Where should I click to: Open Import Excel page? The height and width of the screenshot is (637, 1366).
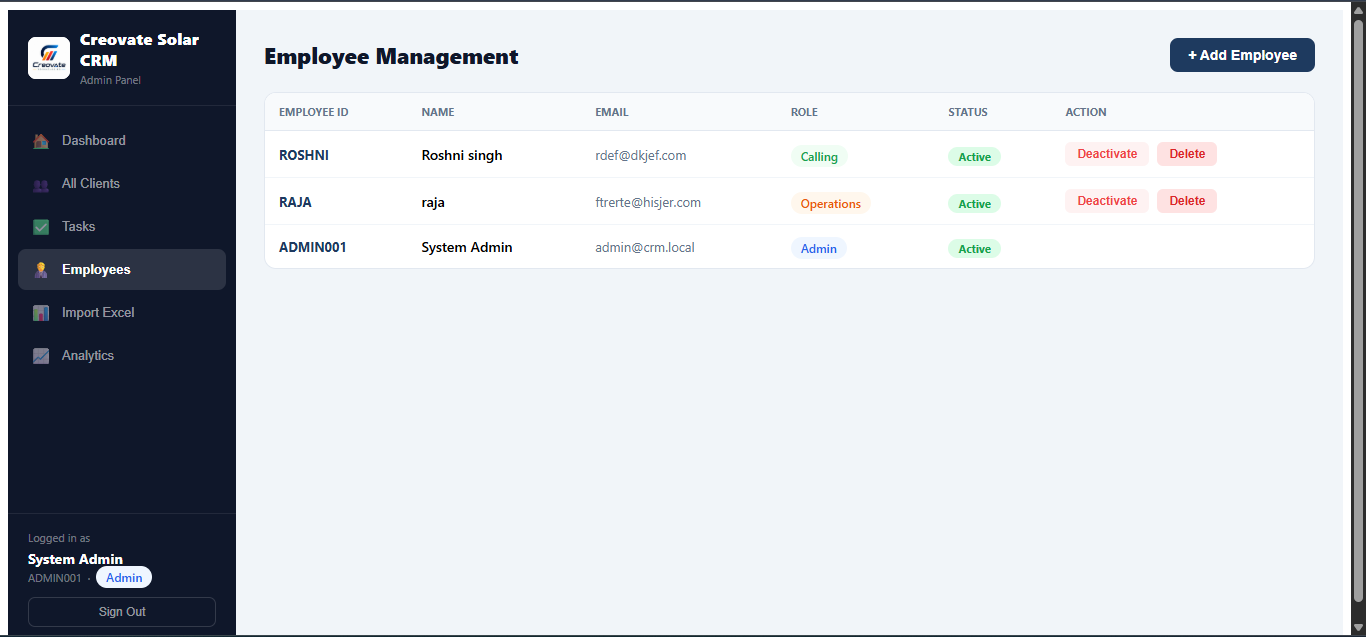point(122,313)
